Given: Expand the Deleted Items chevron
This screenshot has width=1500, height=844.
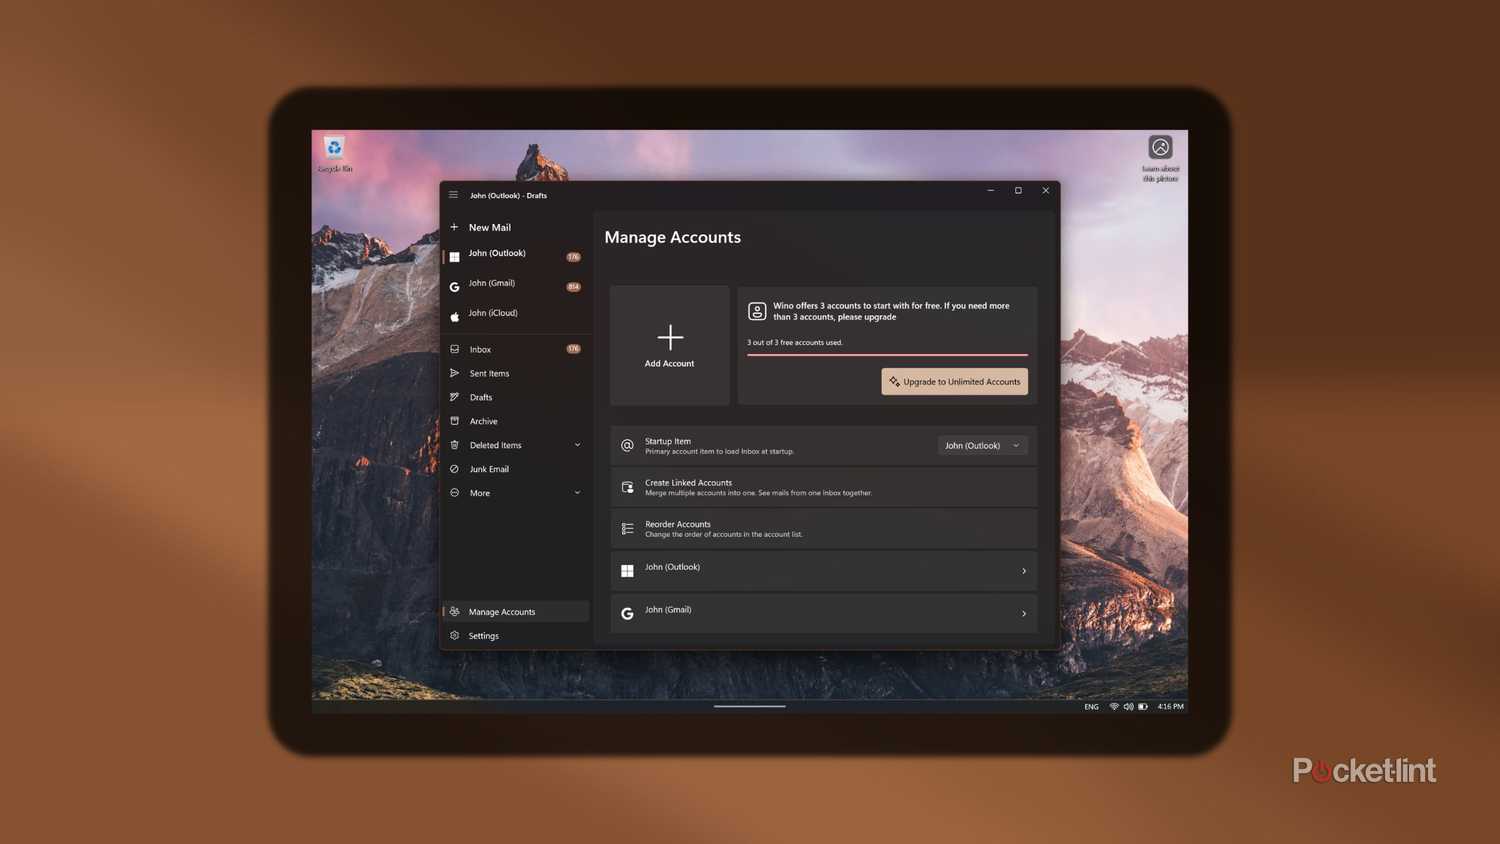Looking at the screenshot, I should (577, 445).
